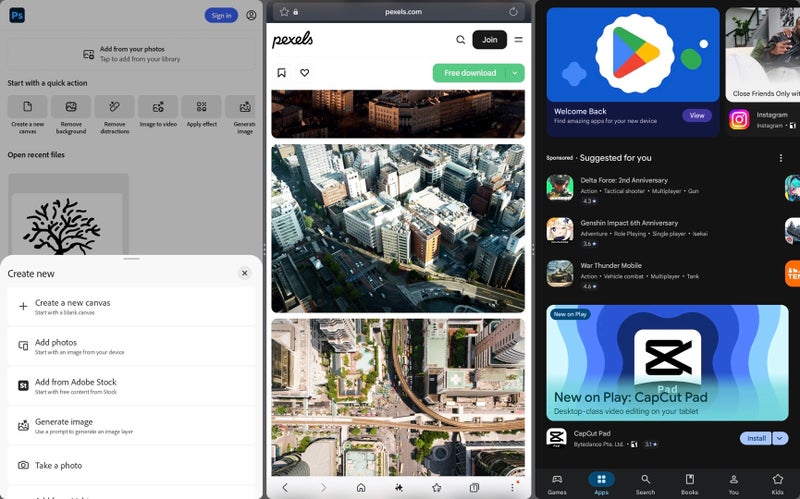Like the photo with heart icon
The image size is (800, 499).
pyautogui.click(x=305, y=73)
